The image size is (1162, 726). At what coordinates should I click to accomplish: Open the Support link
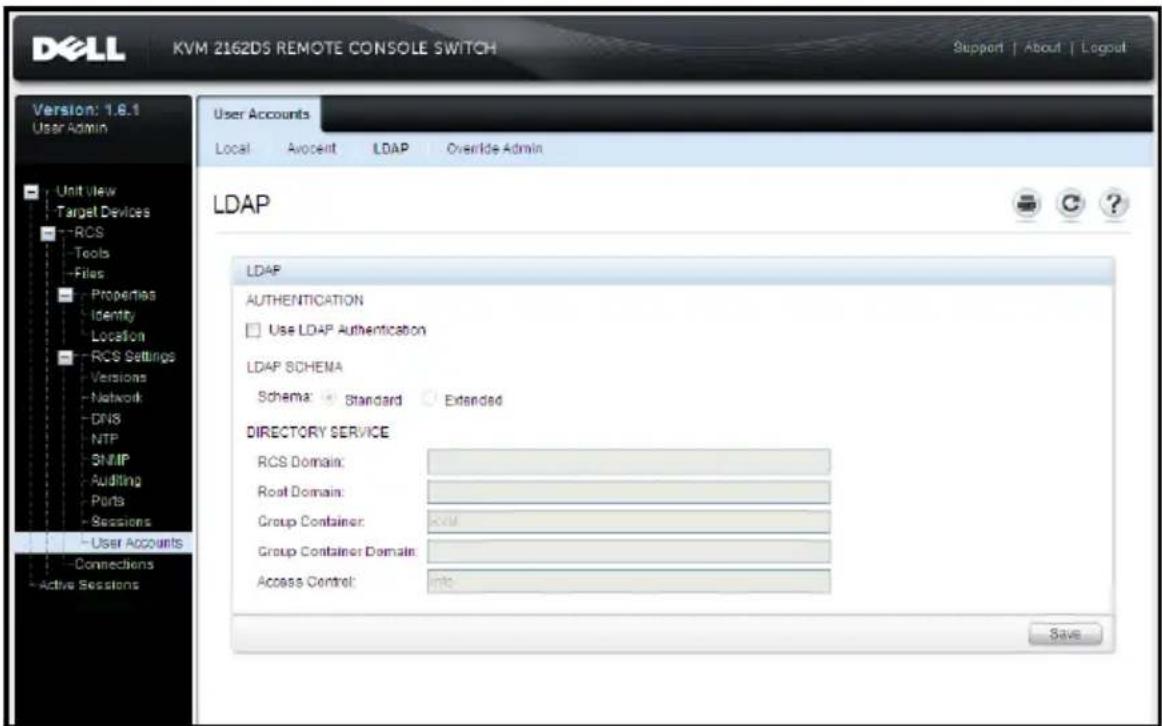tap(977, 48)
